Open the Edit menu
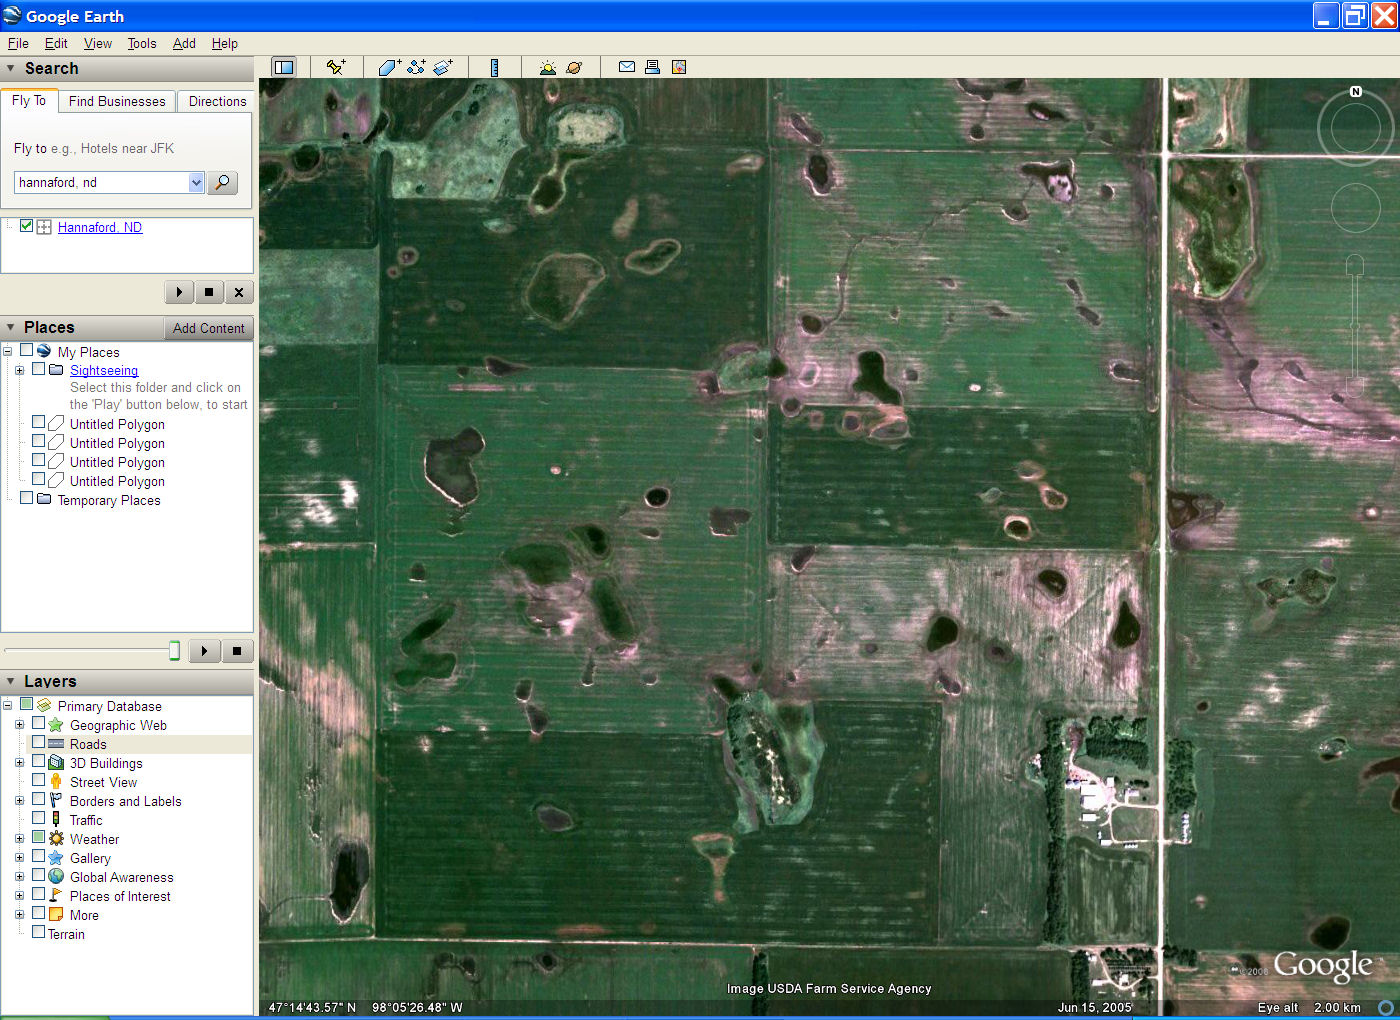This screenshot has height=1020, width=1400. pyautogui.click(x=56, y=43)
